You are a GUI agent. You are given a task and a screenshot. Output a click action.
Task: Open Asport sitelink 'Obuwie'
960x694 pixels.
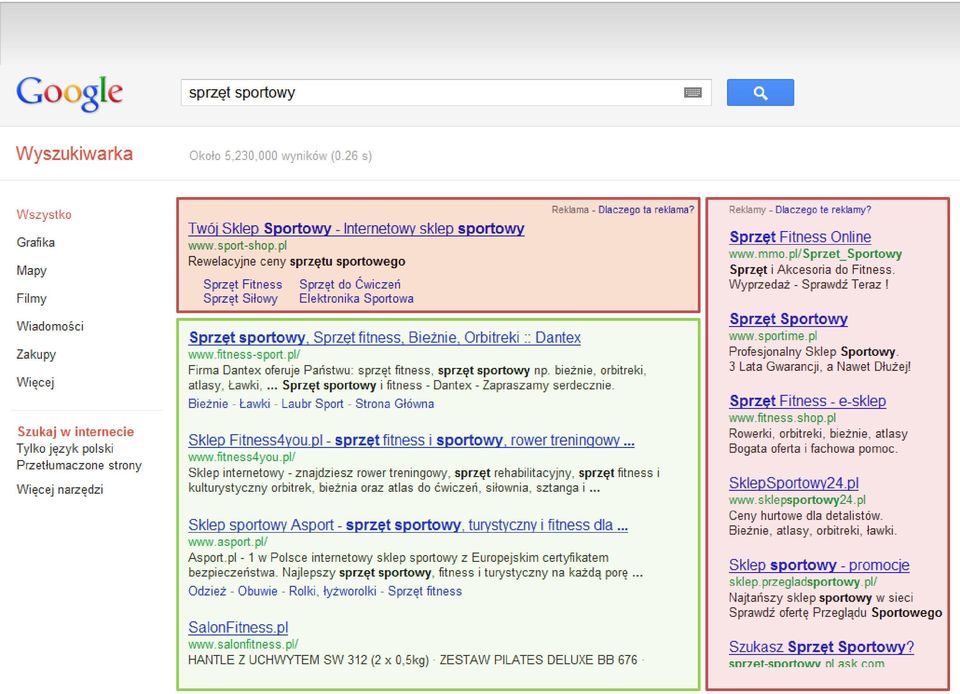tap(258, 591)
